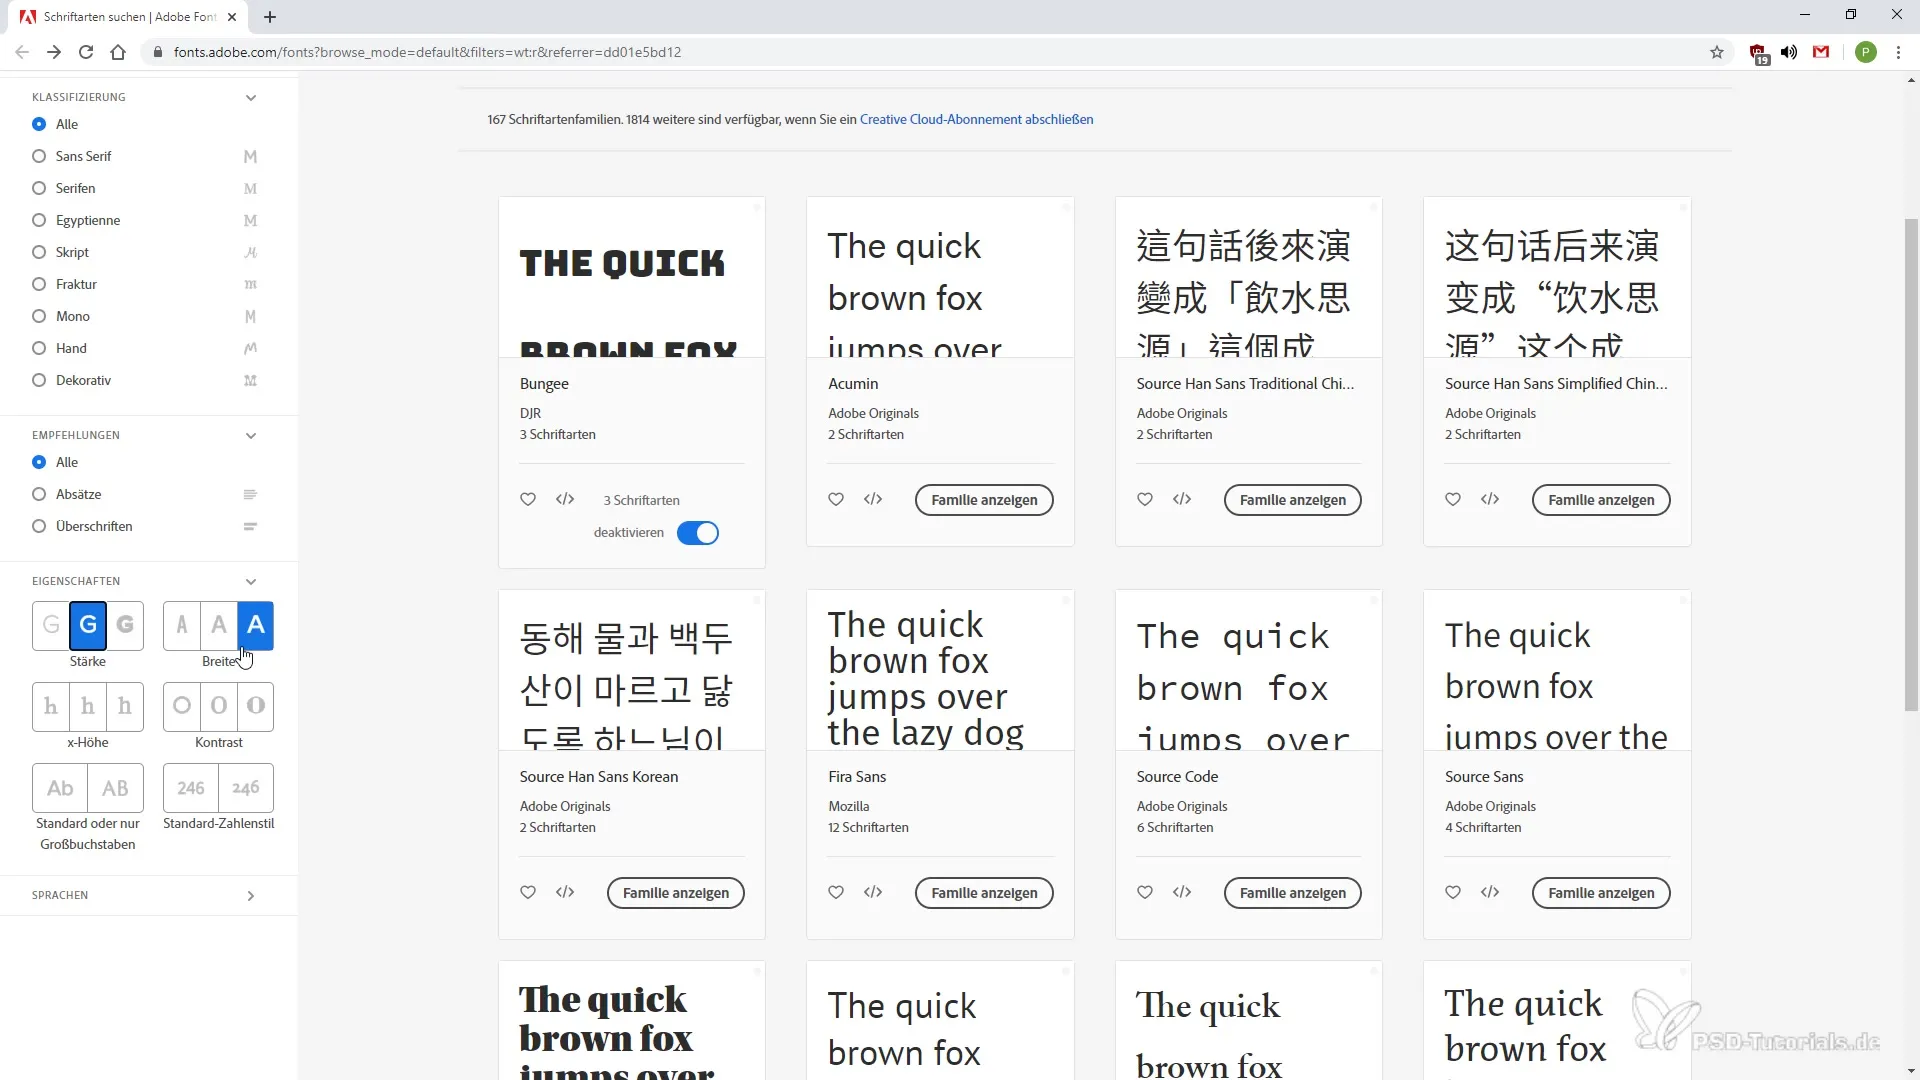Select regular weight G icon under Stärke

click(x=88, y=625)
